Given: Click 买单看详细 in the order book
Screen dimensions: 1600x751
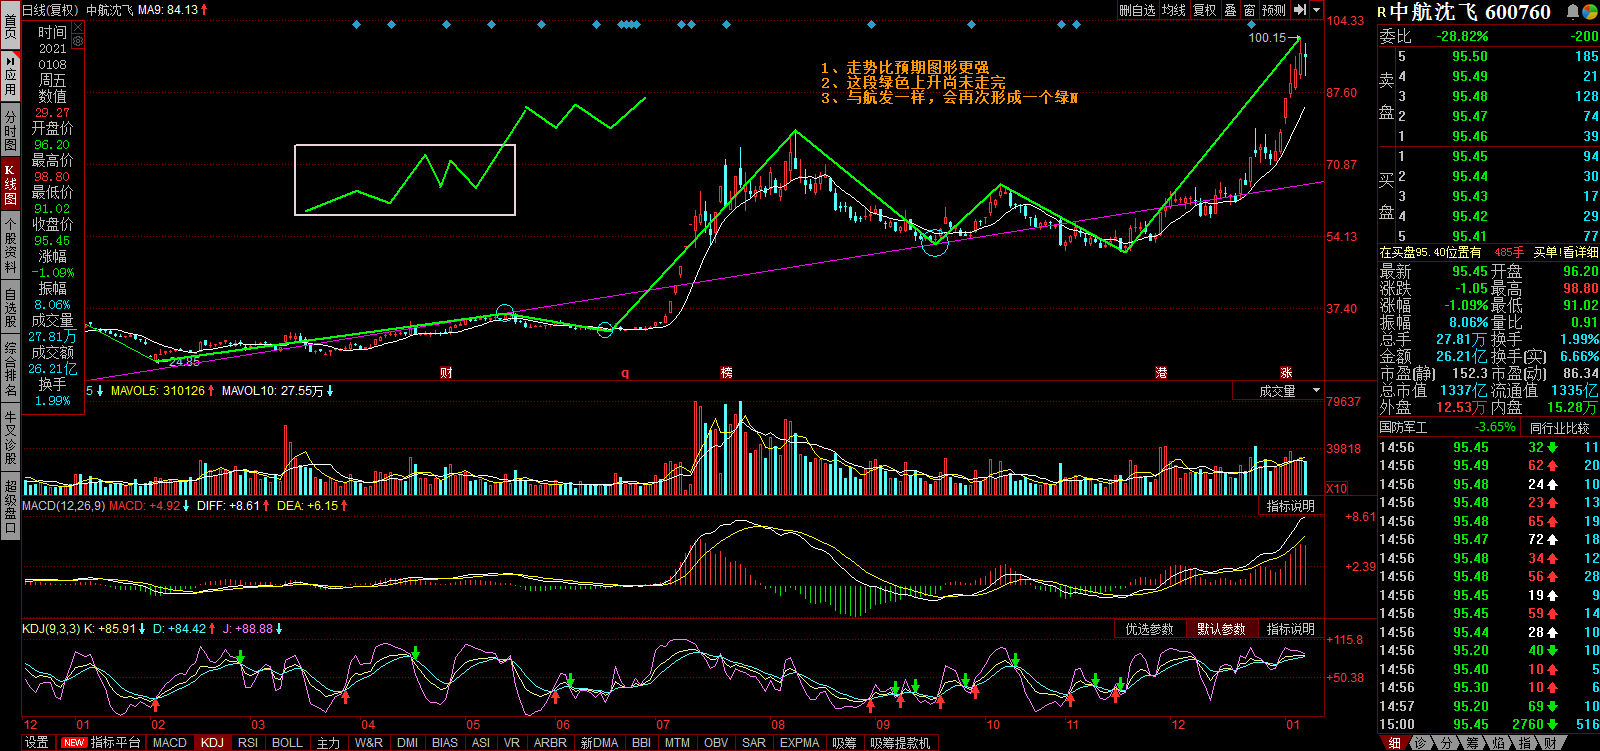Looking at the screenshot, I should (x=1566, y=253).
